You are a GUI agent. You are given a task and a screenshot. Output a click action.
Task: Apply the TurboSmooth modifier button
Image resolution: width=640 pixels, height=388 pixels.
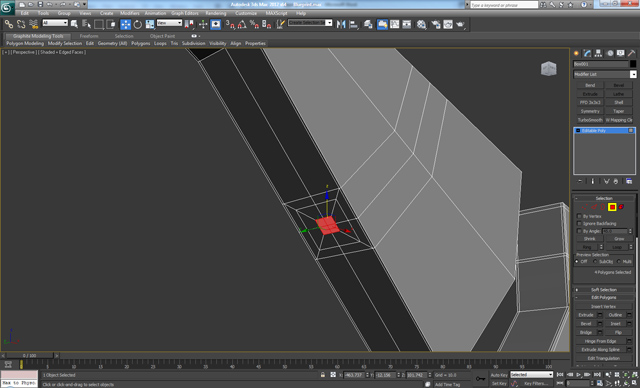[x=590, y=120]
